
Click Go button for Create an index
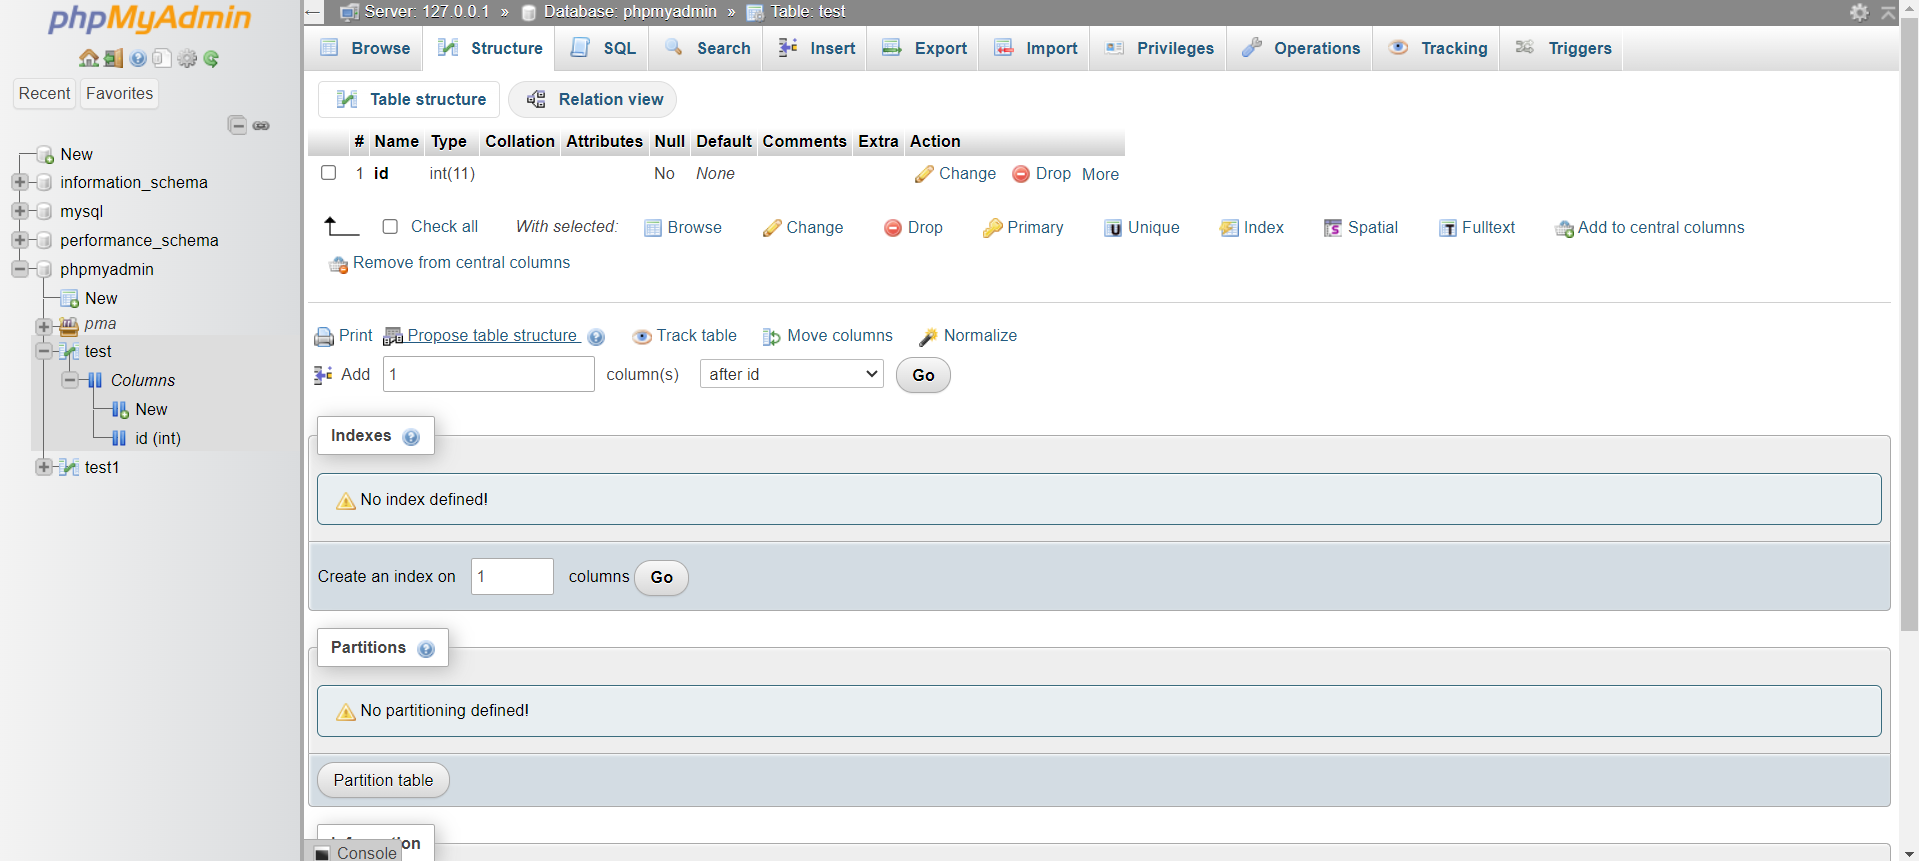point(662,577)
